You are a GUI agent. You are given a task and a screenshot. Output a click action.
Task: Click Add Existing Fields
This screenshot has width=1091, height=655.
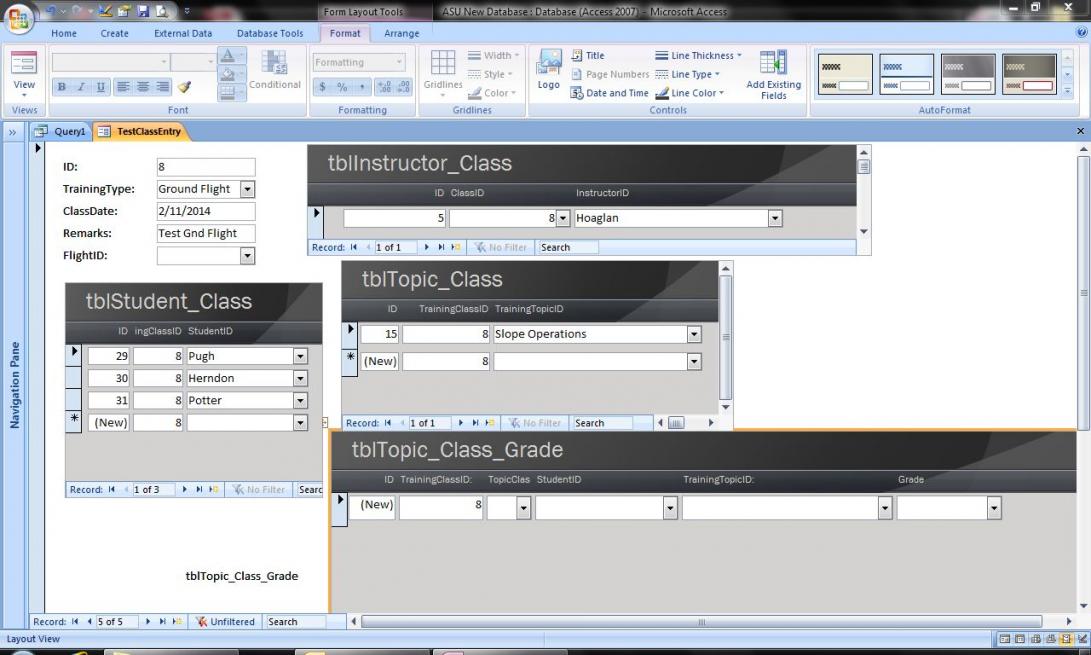point(773,74)
